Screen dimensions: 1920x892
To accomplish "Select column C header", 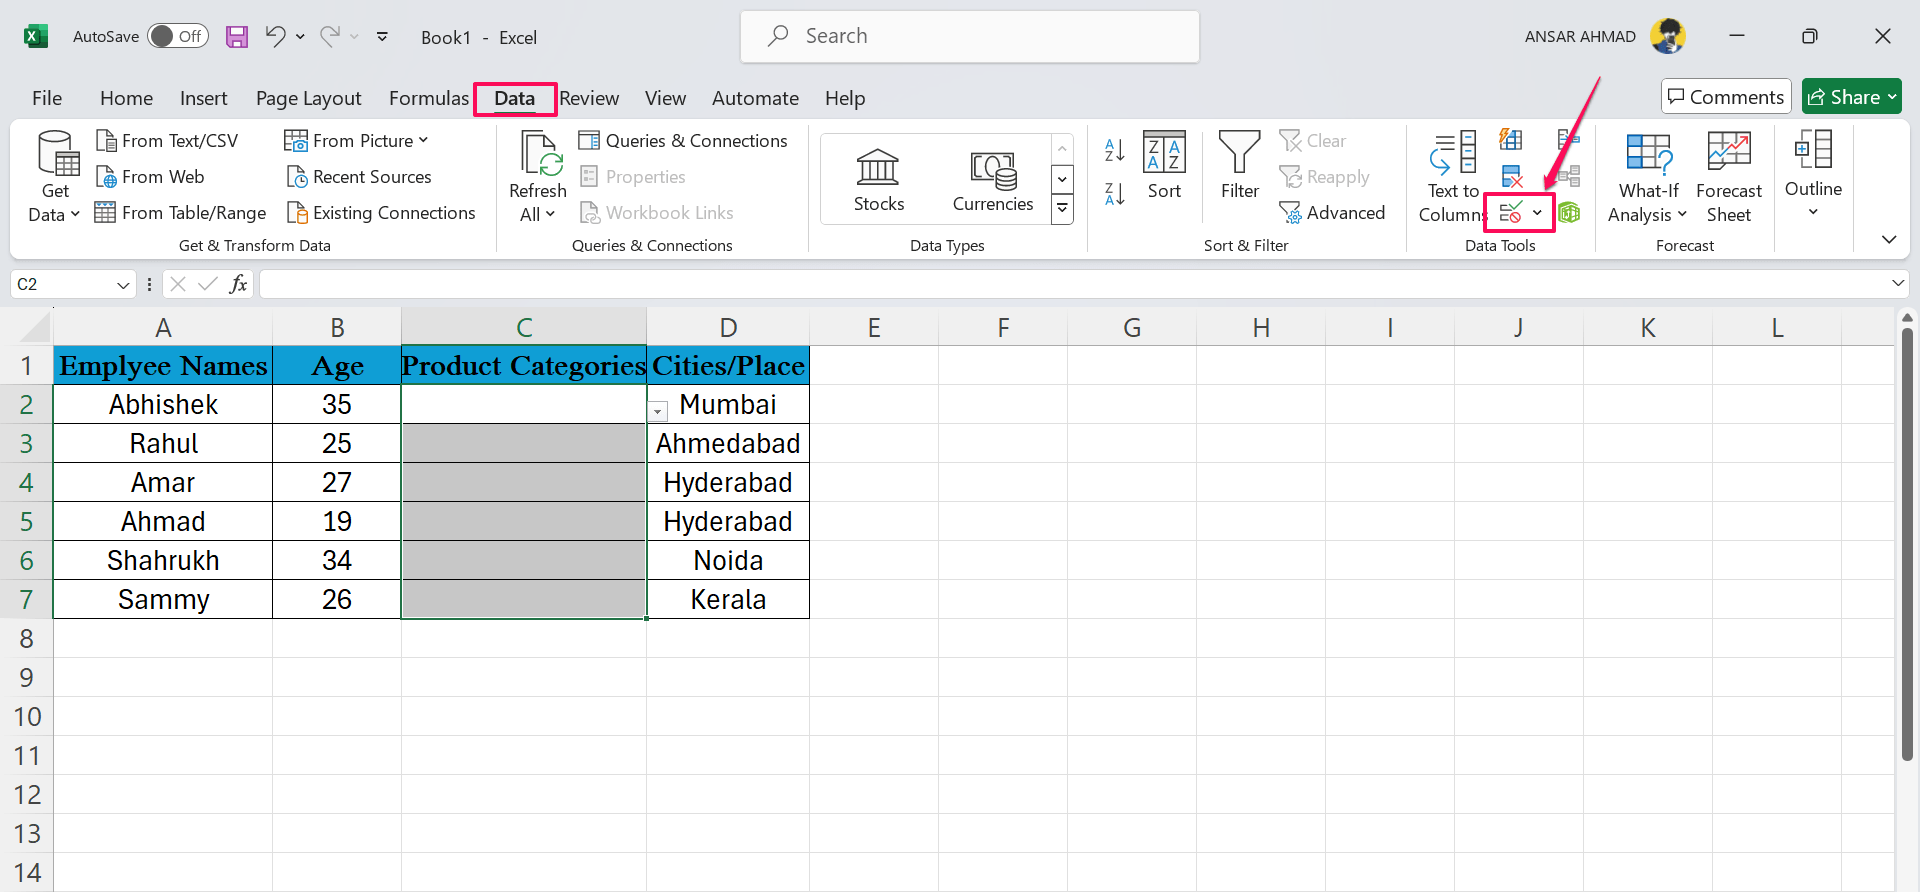I will [x=524, y=327].
